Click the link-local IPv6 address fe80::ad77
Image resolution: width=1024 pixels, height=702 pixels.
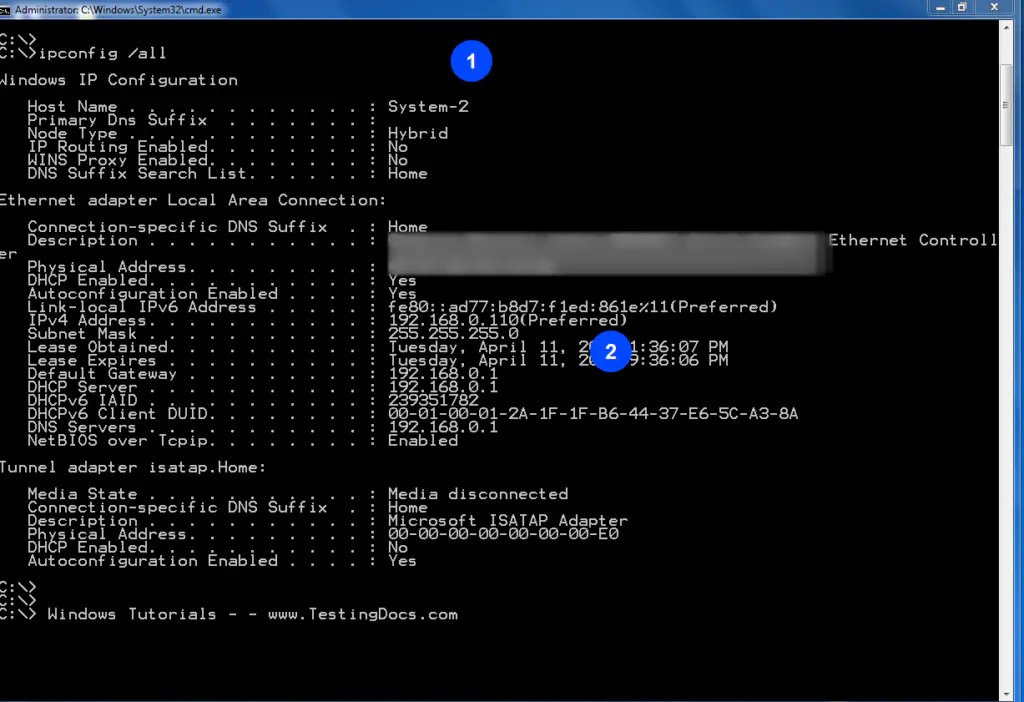point(583,307)
